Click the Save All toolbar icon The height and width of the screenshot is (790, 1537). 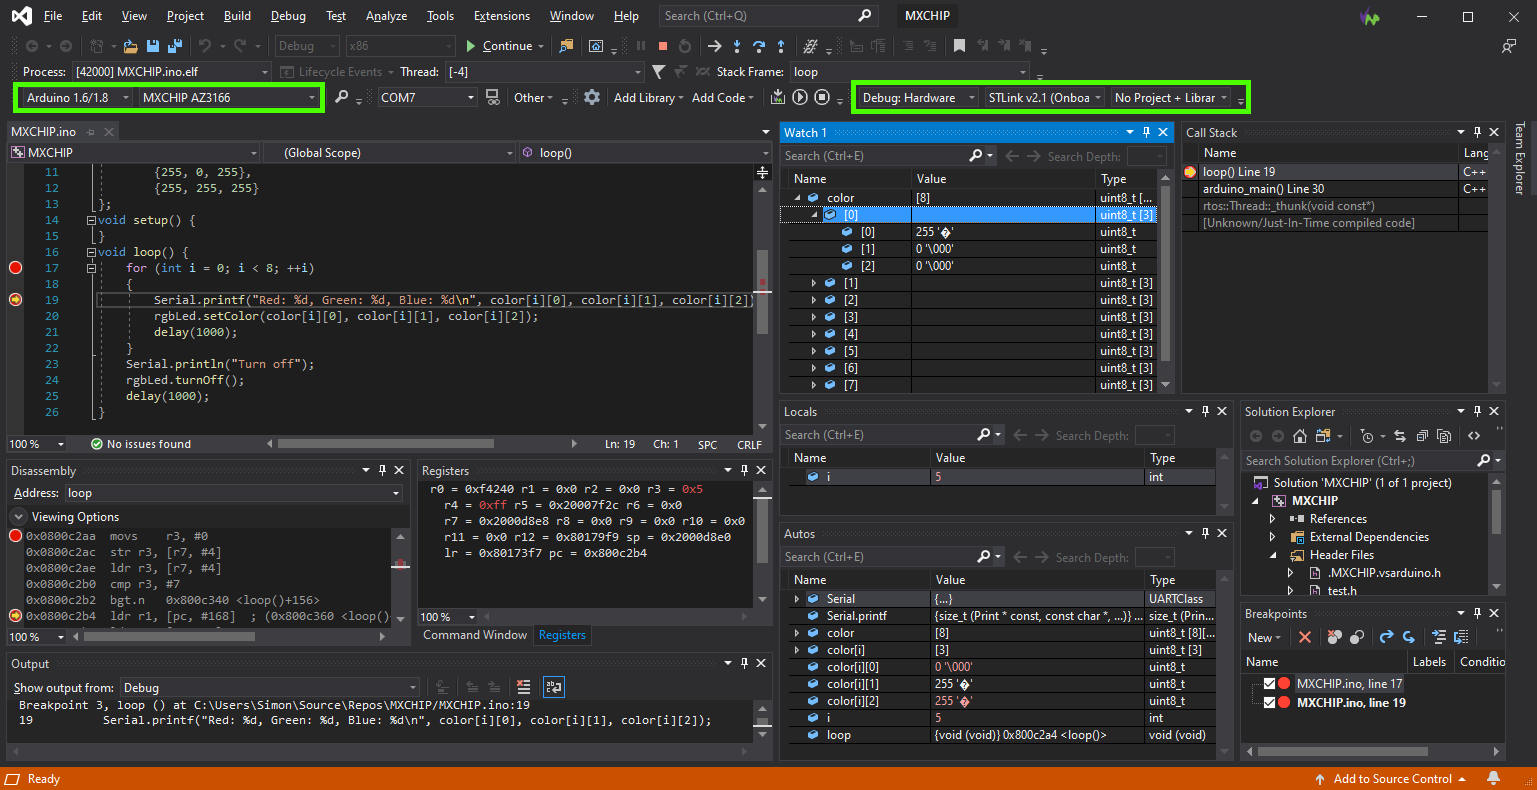tap(175, 46)
